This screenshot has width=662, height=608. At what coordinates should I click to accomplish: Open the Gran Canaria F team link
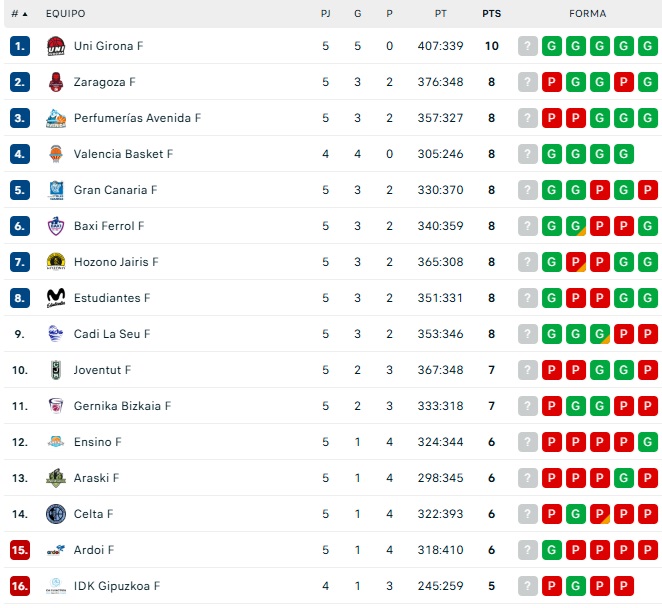coord(115,190)
